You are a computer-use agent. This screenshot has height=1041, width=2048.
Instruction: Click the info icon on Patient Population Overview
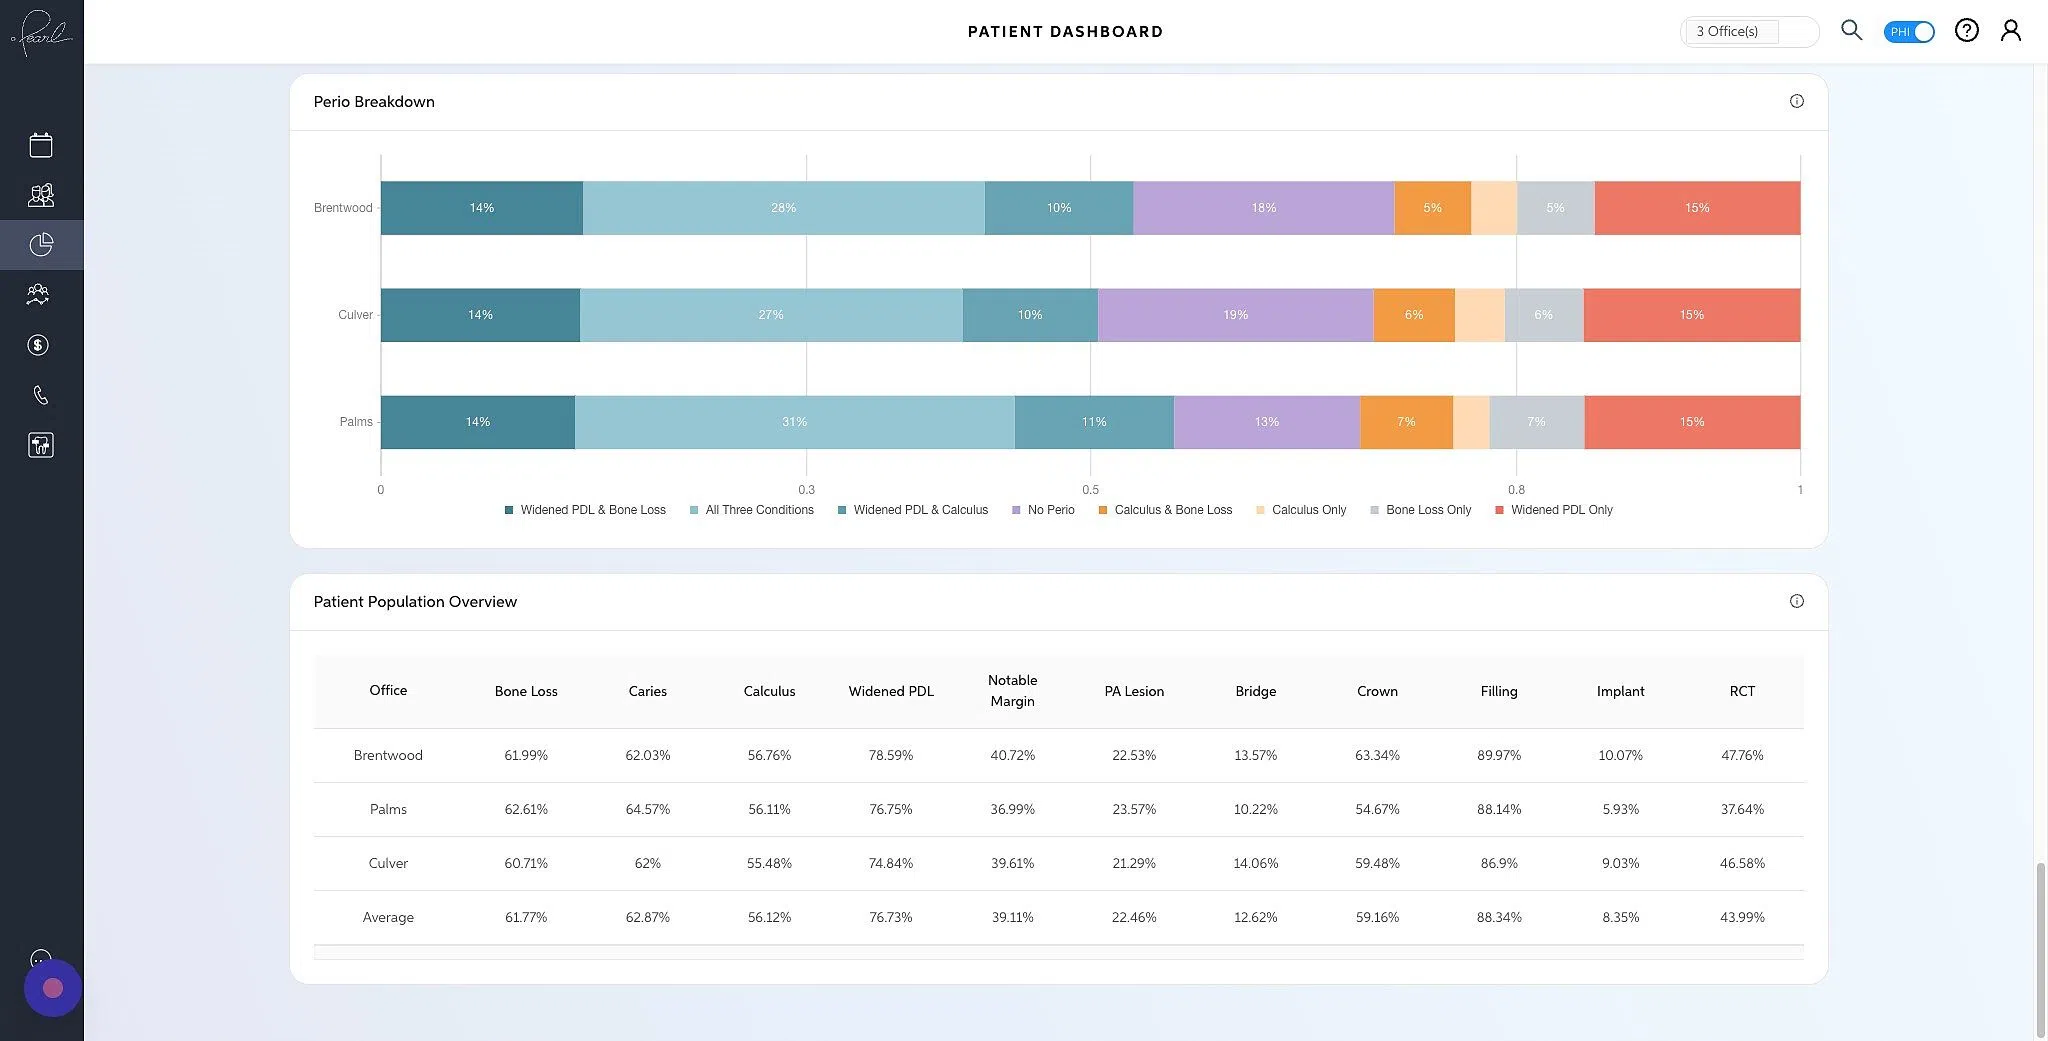click(x=1797, y=601)
